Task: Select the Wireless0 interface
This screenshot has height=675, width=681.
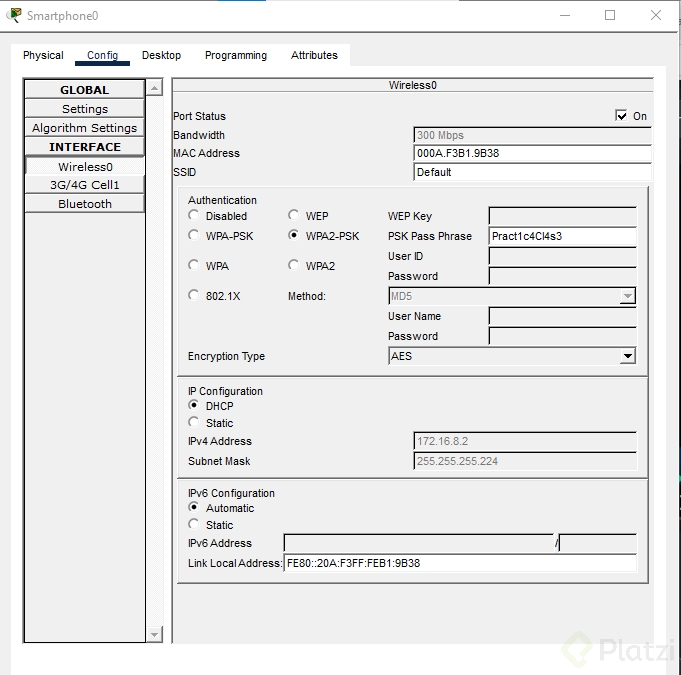Action: 85,166
